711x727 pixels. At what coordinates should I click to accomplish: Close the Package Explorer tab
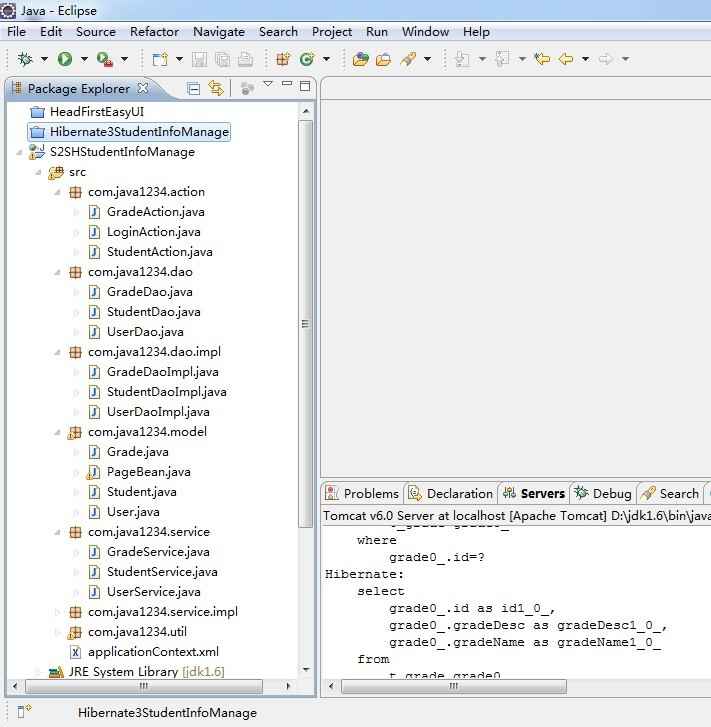click(143, 88)
